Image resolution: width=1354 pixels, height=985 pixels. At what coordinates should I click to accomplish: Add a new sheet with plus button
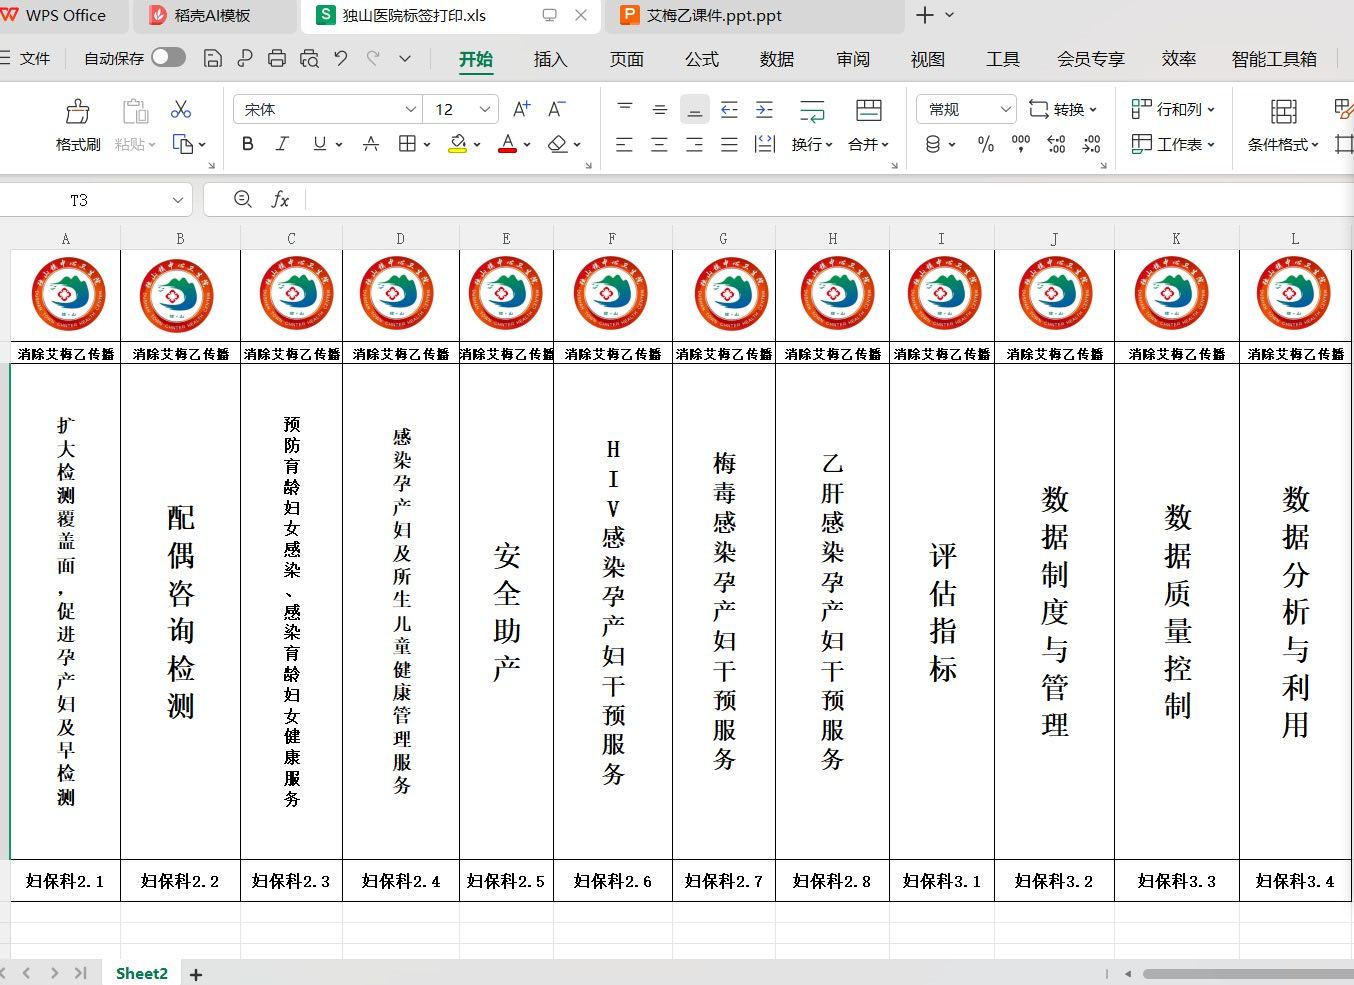point(196,974)
